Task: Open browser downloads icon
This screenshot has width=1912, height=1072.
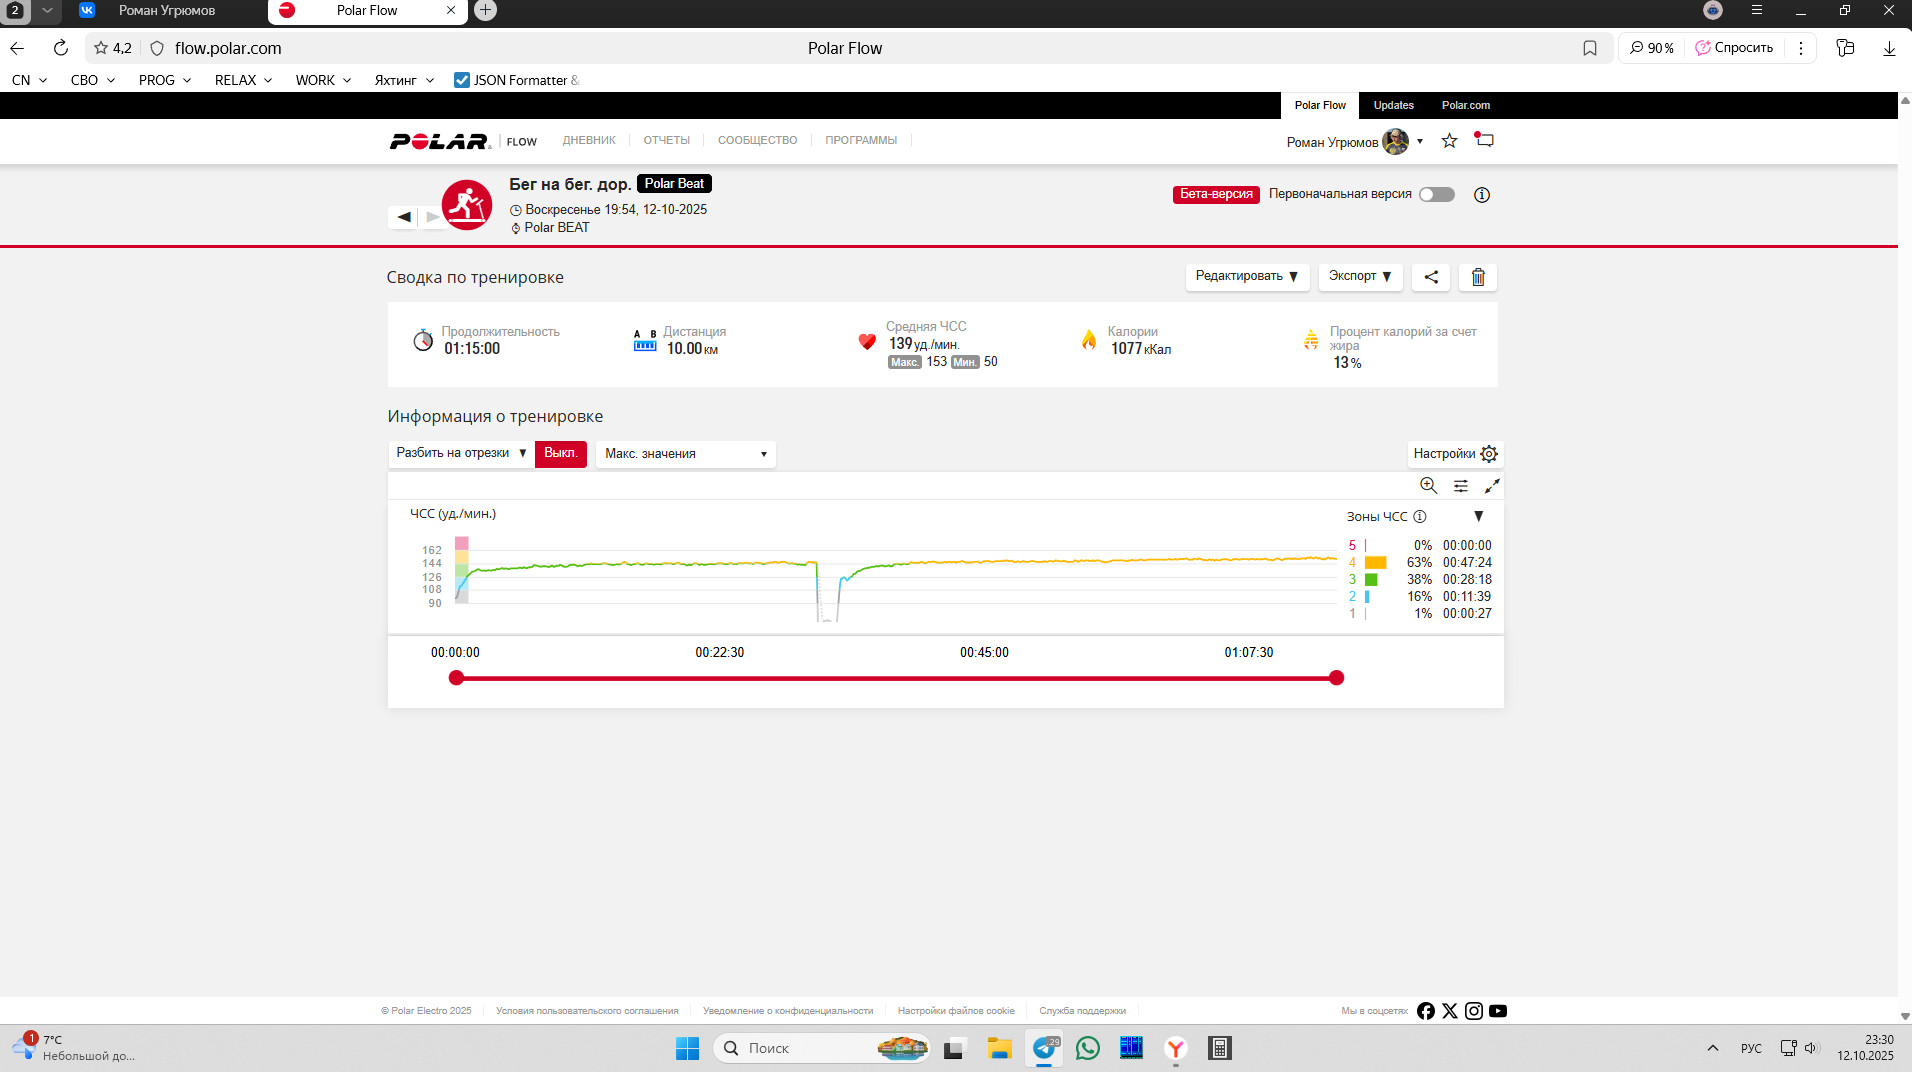Action: click(1889, 48)
